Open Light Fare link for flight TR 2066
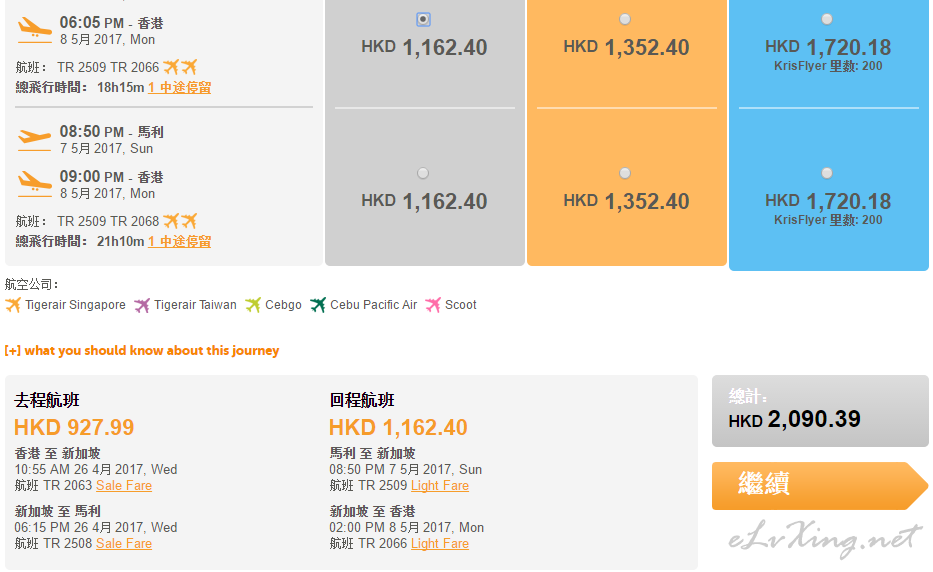 pyautogui.click(x=440, y=543)
